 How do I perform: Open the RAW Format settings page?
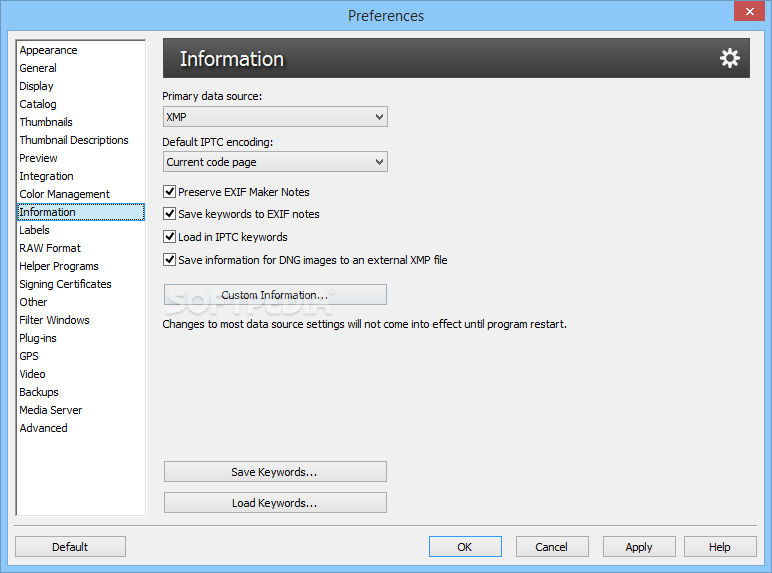50,248
